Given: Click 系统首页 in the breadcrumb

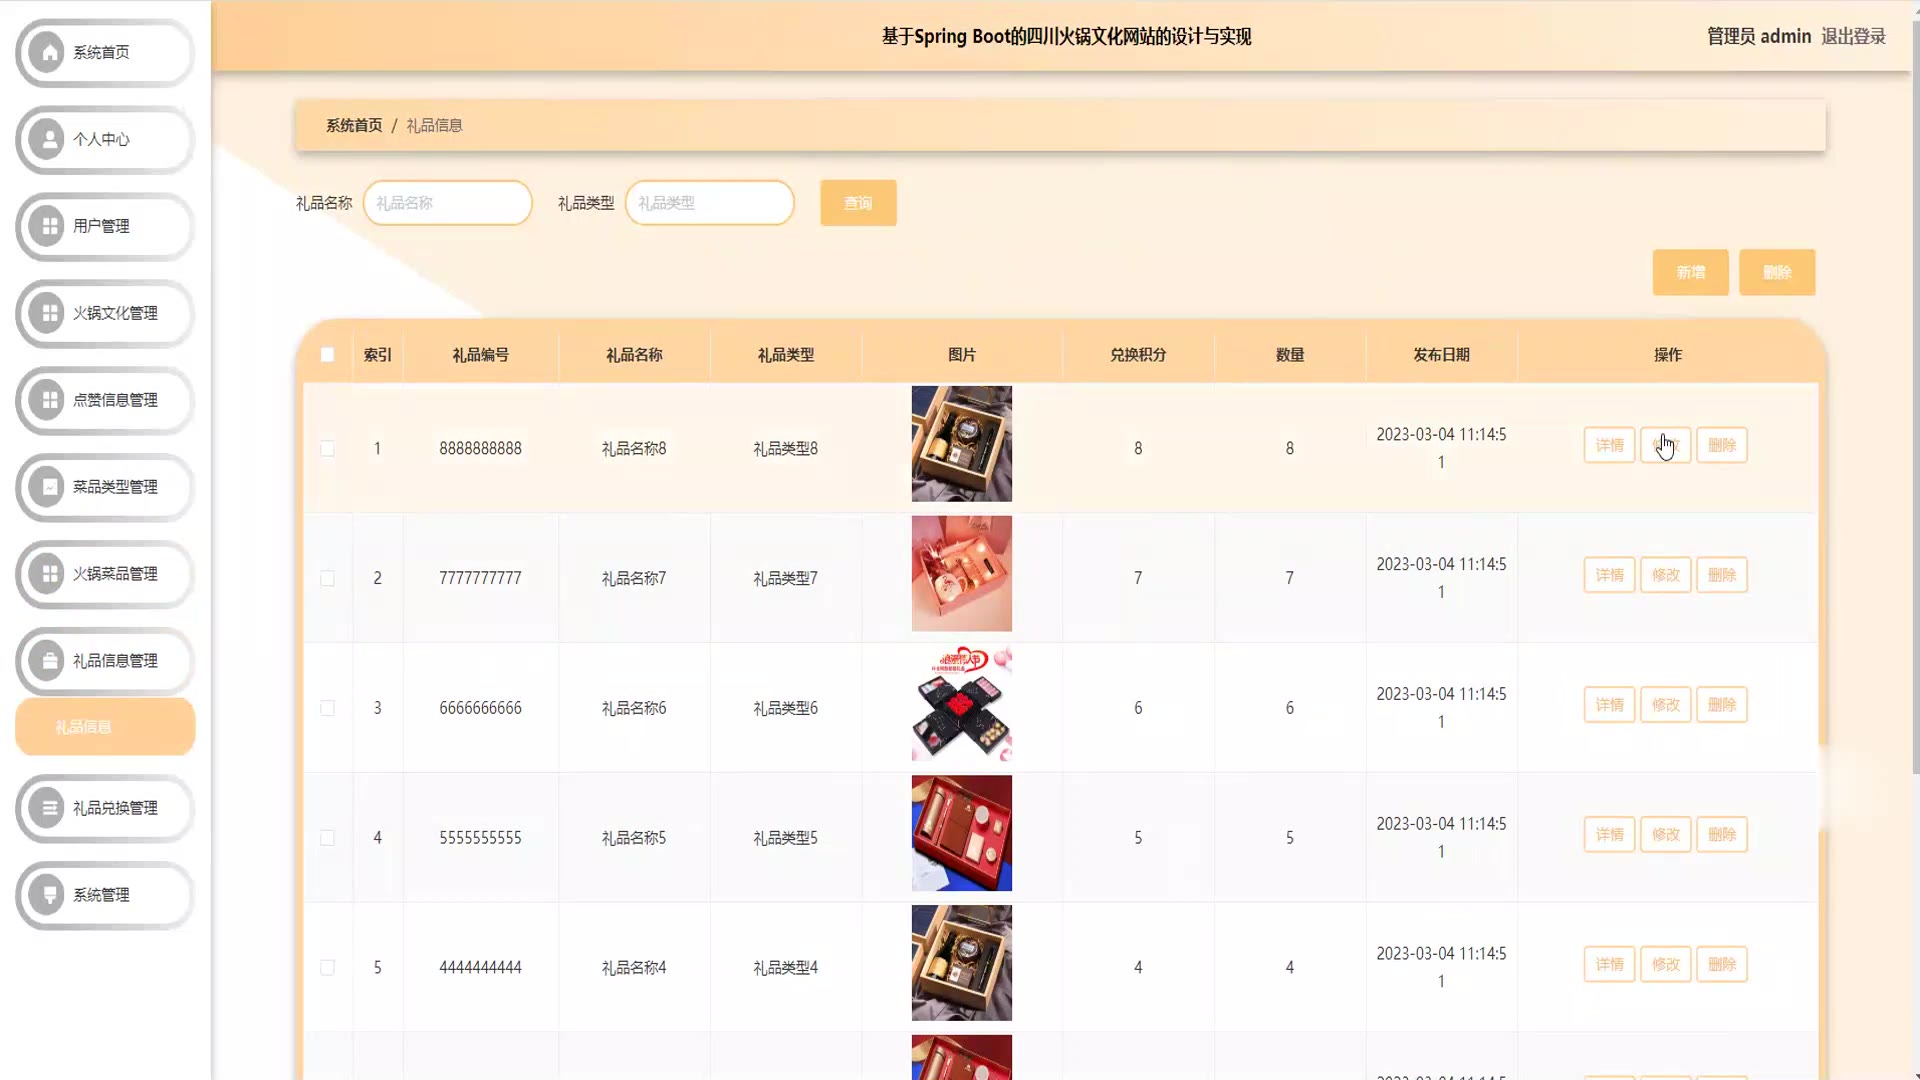Looking at the screenshot, I should click(354, 126).
